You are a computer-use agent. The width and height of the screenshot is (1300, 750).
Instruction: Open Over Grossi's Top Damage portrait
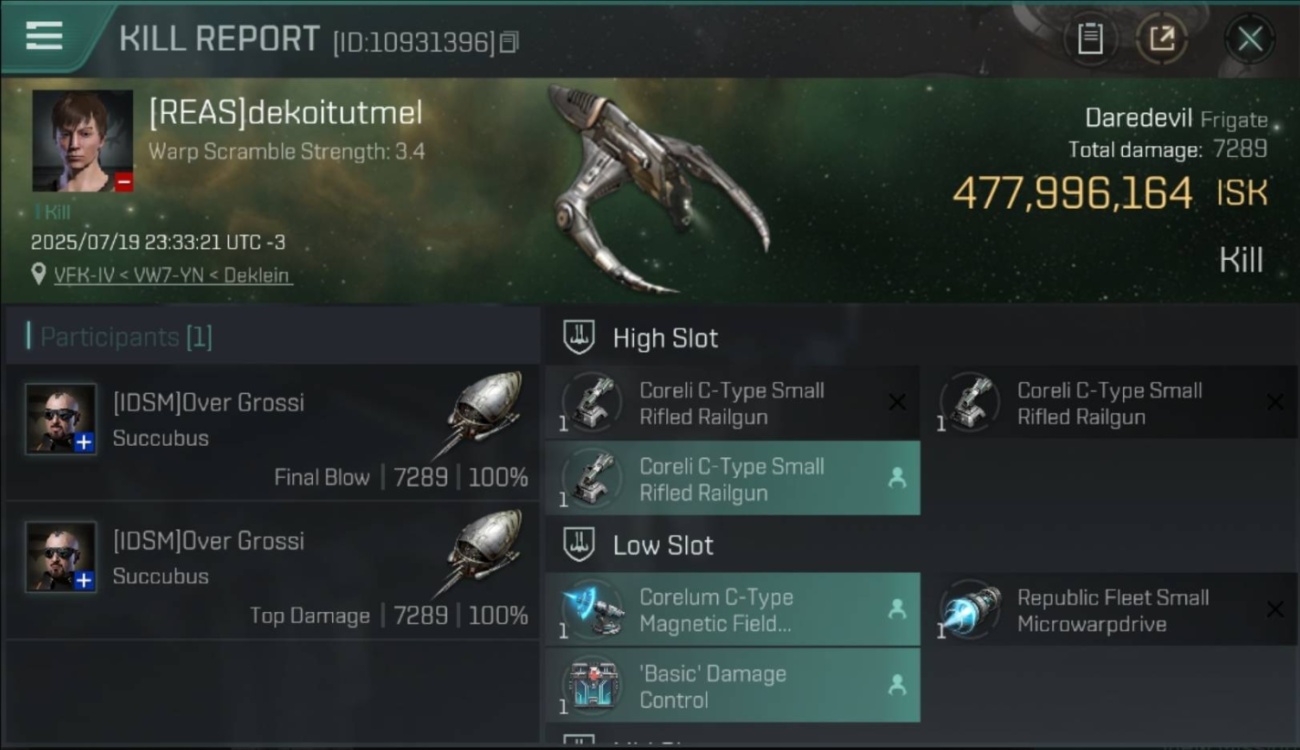coord(61,556)
